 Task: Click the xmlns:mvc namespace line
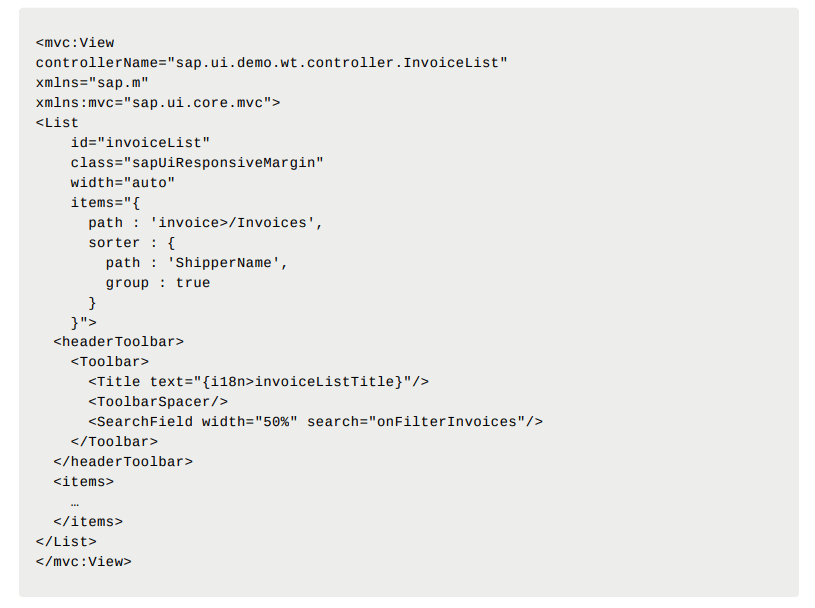tap(158, 103)
